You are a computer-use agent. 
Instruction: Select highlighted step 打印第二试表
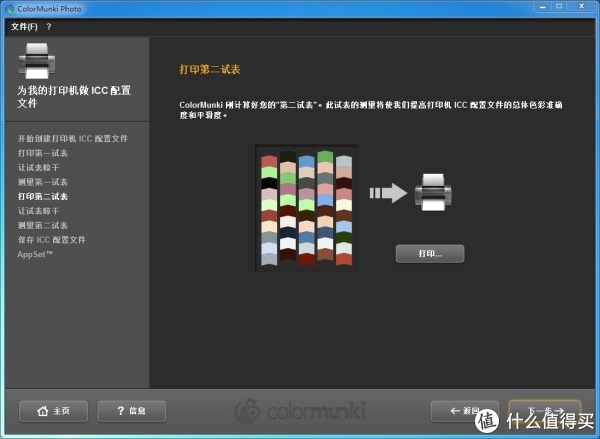point(43,196)
